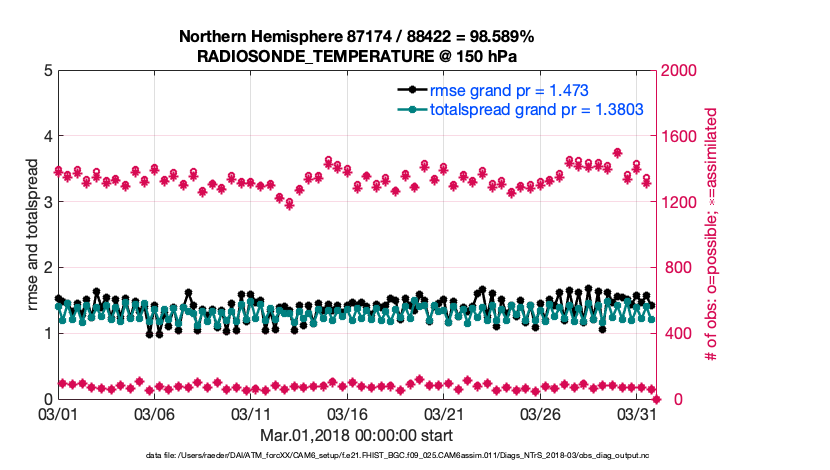The height and width of the screenshot is (470, 830).
Task: Select the 'rmse grand pr = 1.473' legend text
Action: (x=506, y=91)
